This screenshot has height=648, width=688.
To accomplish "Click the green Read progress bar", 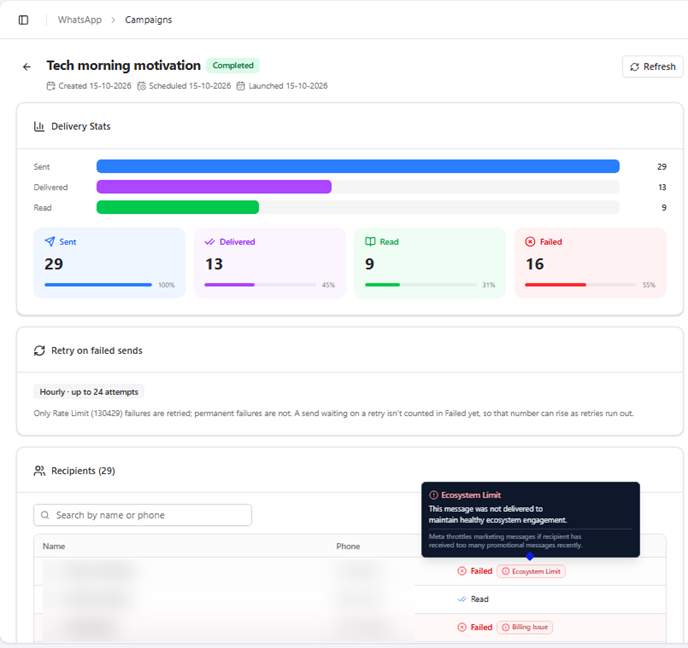I will click(x=177, y=207).
